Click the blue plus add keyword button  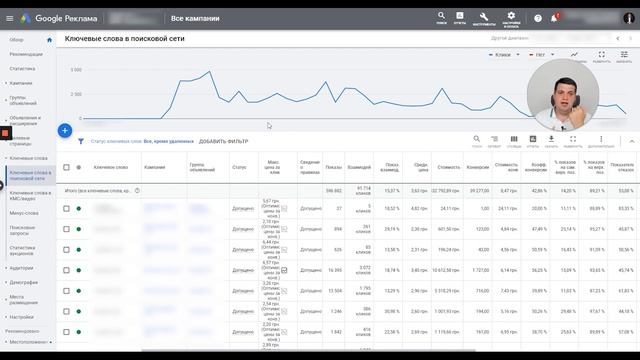click(65, 131)
